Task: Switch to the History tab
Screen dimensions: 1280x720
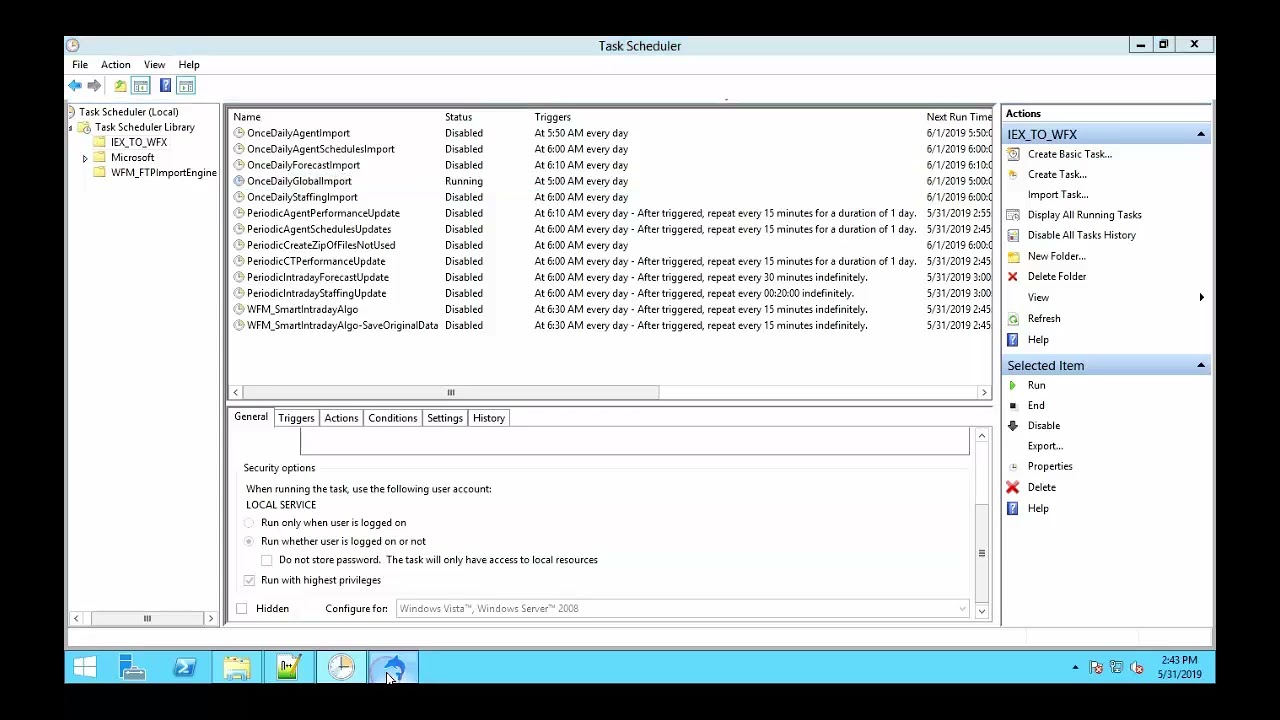Action: pyautogui.click(x=489, y=418)
